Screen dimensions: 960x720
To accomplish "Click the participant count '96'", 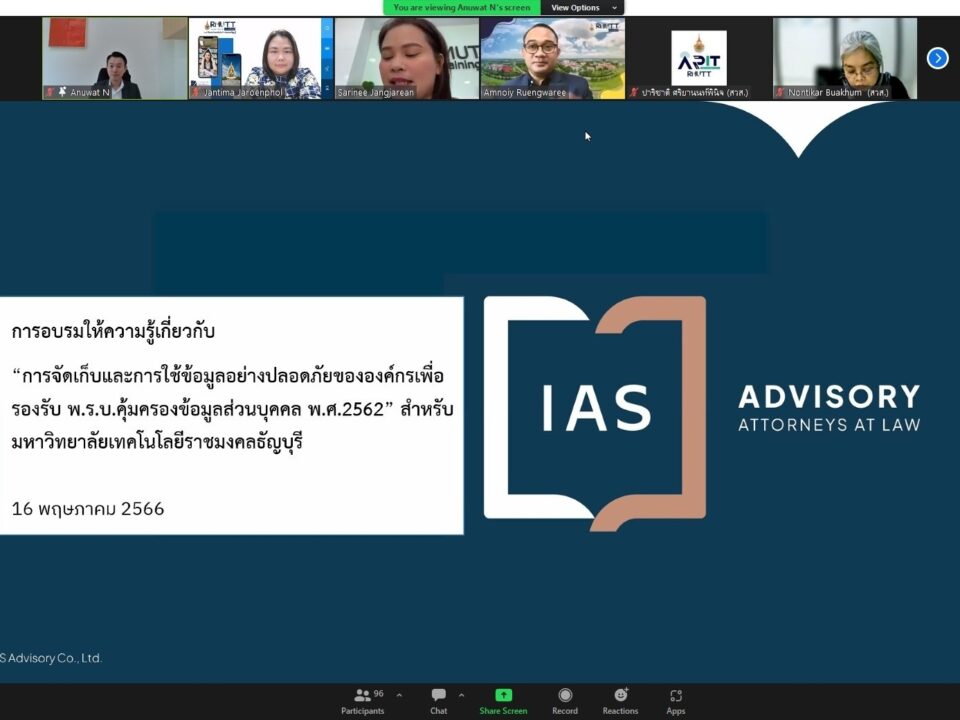I will (378, 693).
